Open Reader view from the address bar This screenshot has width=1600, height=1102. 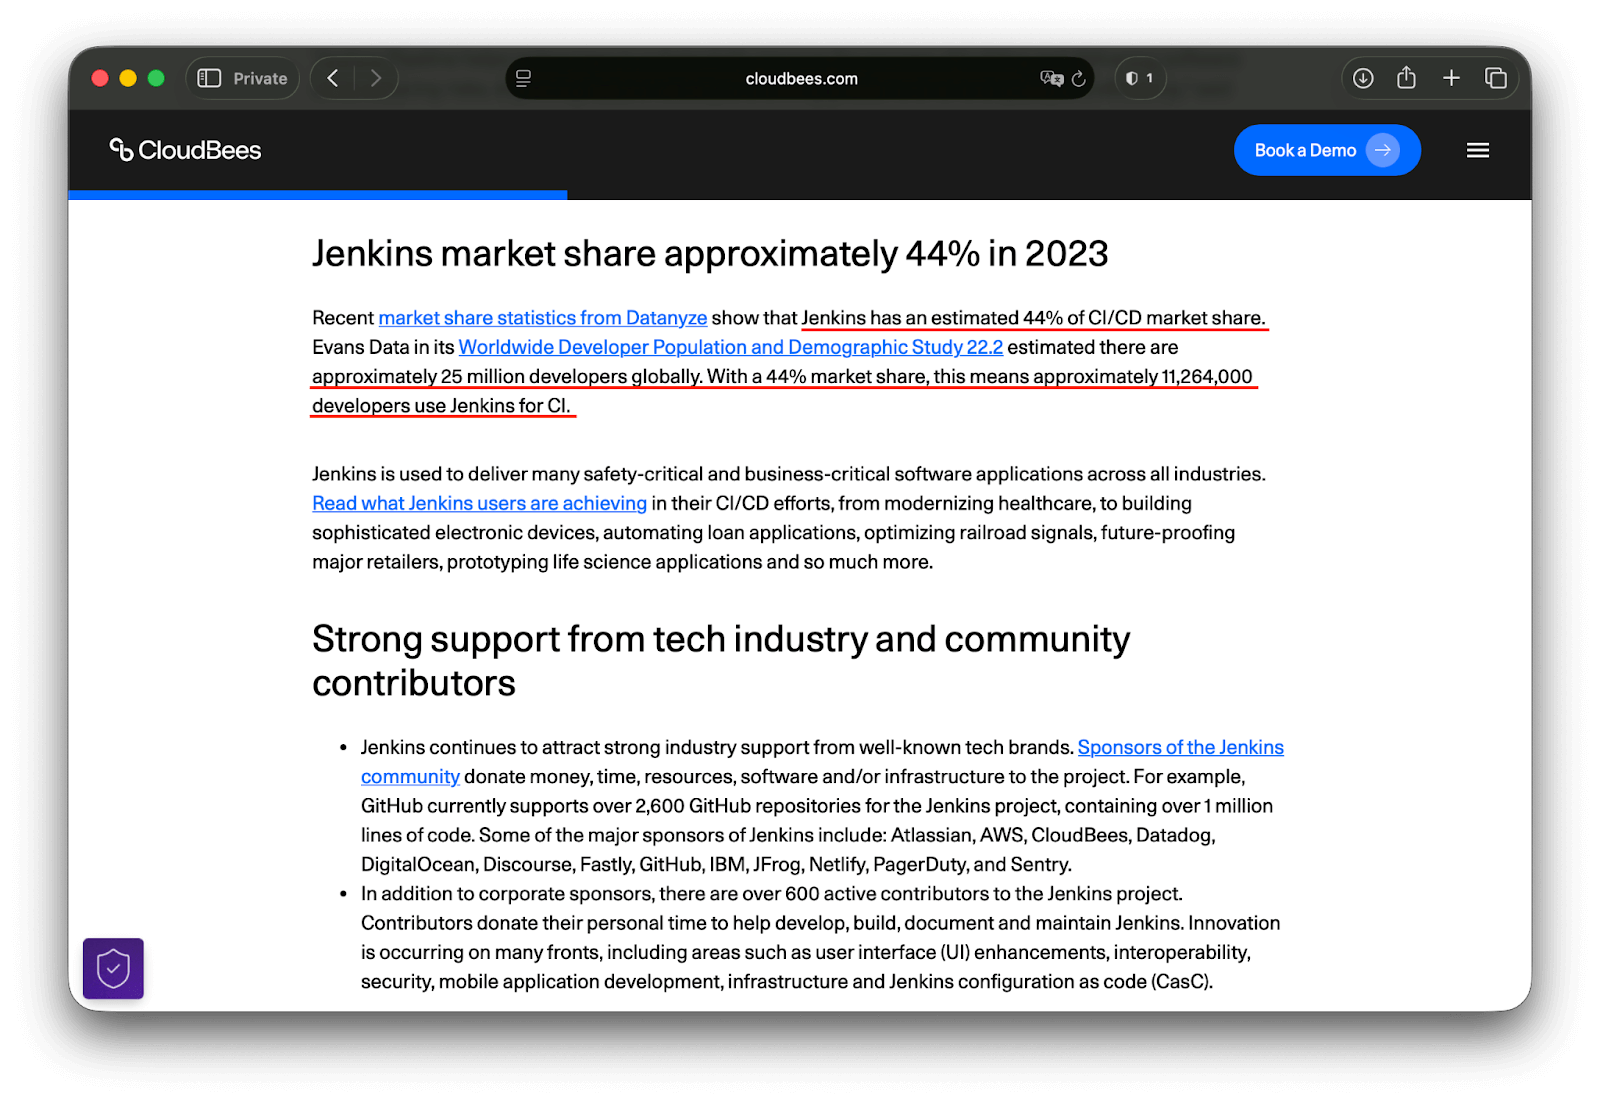coord(523,78)
